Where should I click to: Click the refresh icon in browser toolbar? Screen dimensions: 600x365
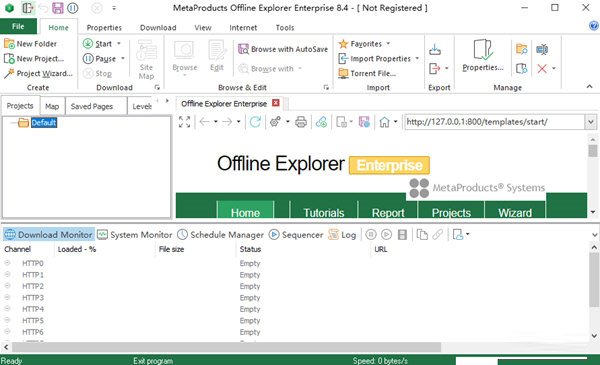coord(255,122)
